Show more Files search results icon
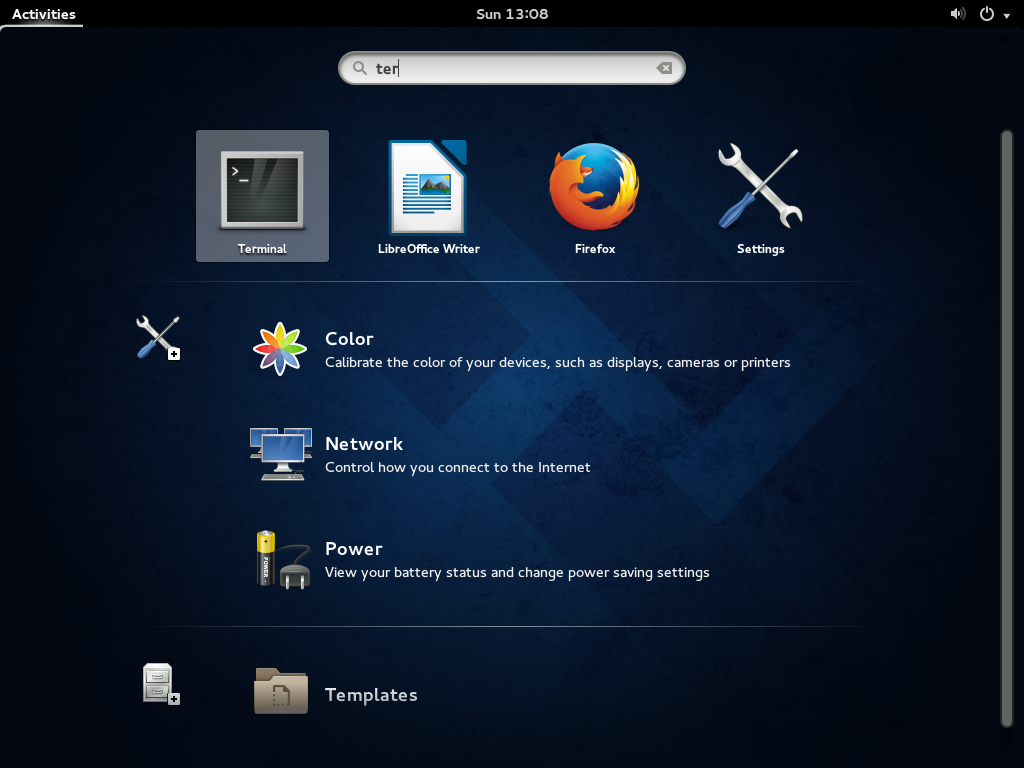1024x768 pixels. pos(161,684)
